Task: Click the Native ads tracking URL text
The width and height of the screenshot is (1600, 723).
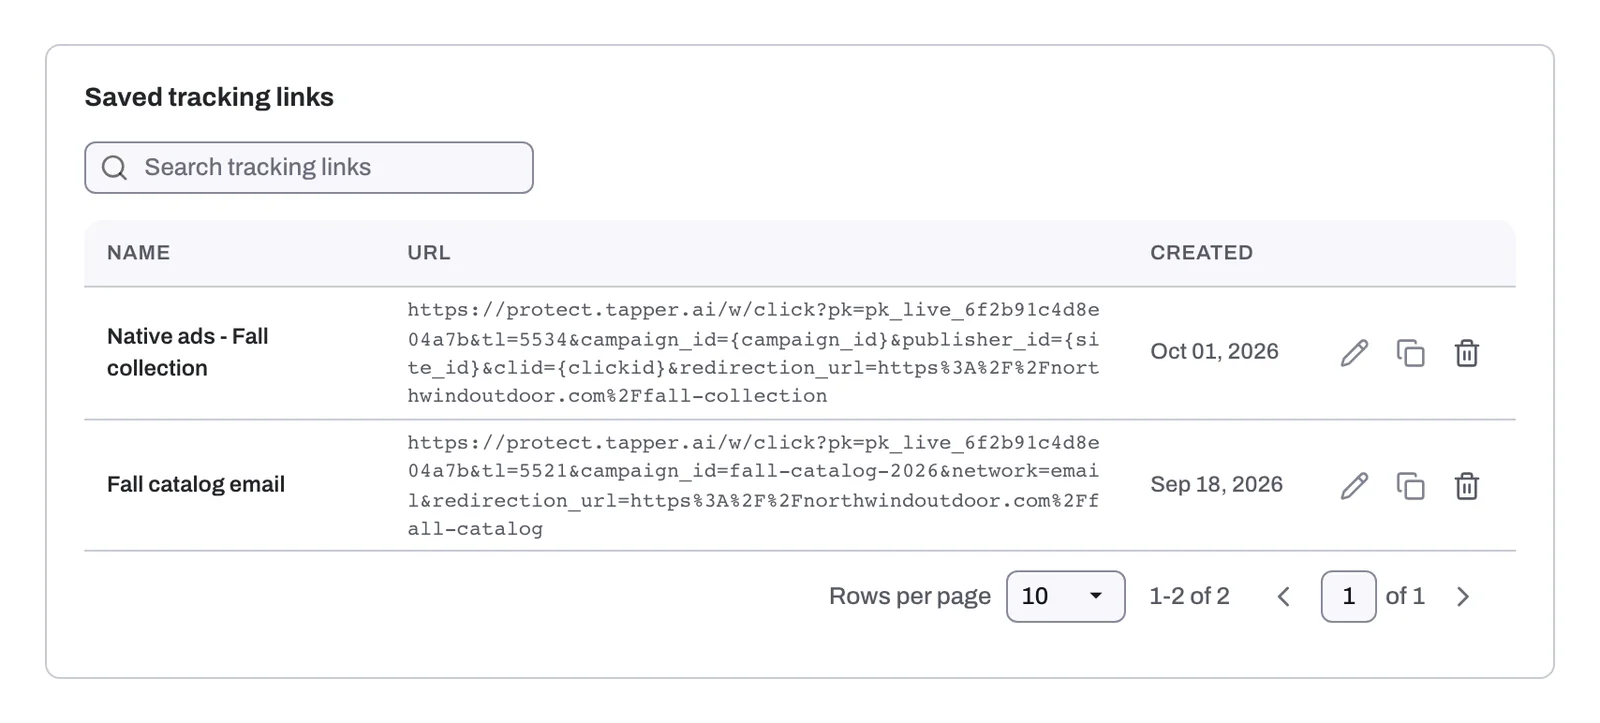Action: 753,353
